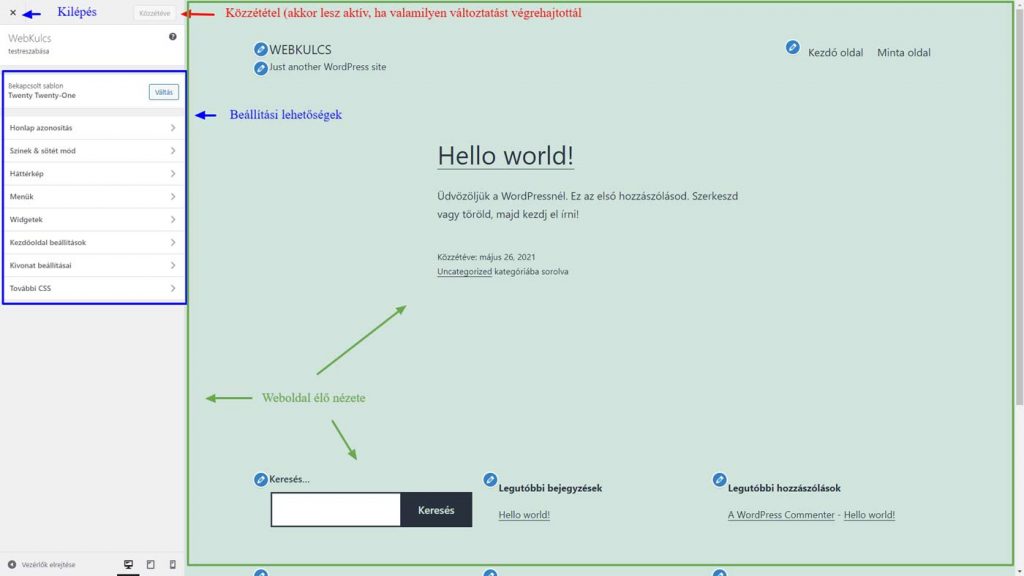Expand the Menük section
The height and width of the screenshot is (576, 1024).
coord(93,196)
